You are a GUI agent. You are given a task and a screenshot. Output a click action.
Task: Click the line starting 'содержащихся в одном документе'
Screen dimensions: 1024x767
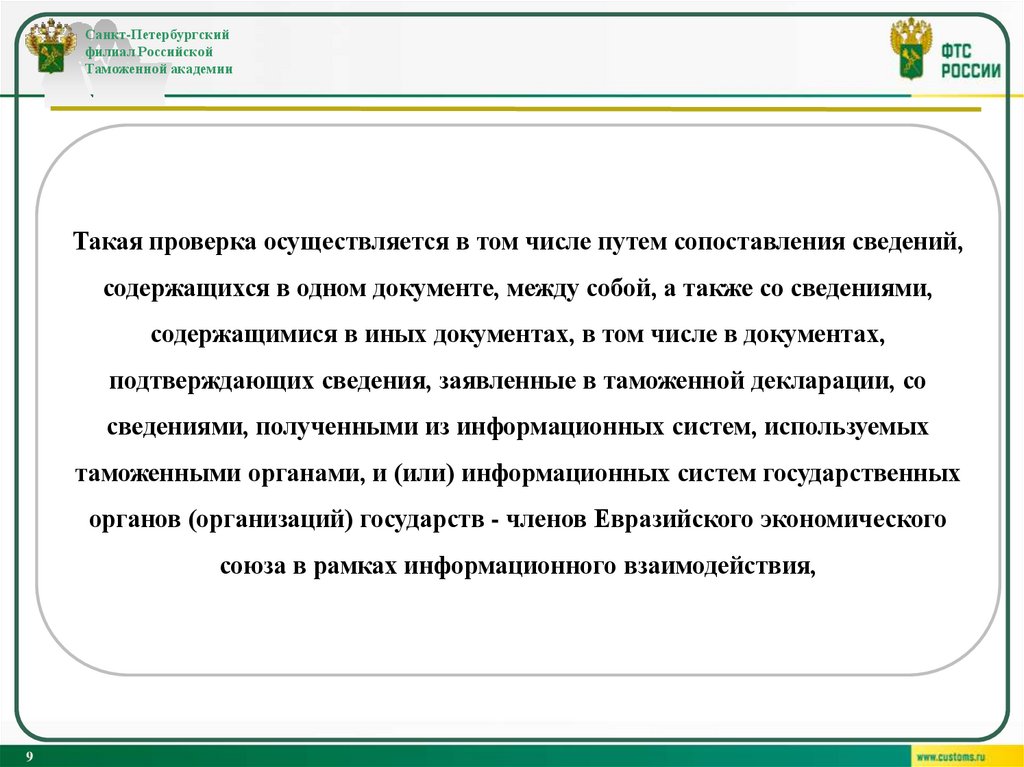(518, 288)
